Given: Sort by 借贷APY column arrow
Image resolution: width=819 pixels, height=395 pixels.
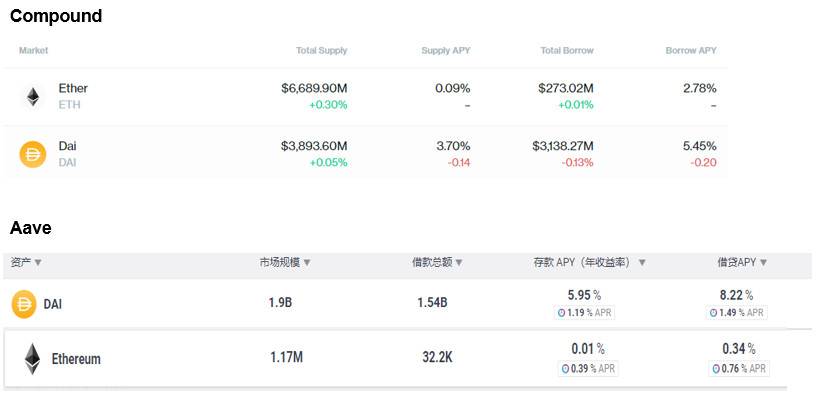Looking at the screenshot, I should coord(763,263).
